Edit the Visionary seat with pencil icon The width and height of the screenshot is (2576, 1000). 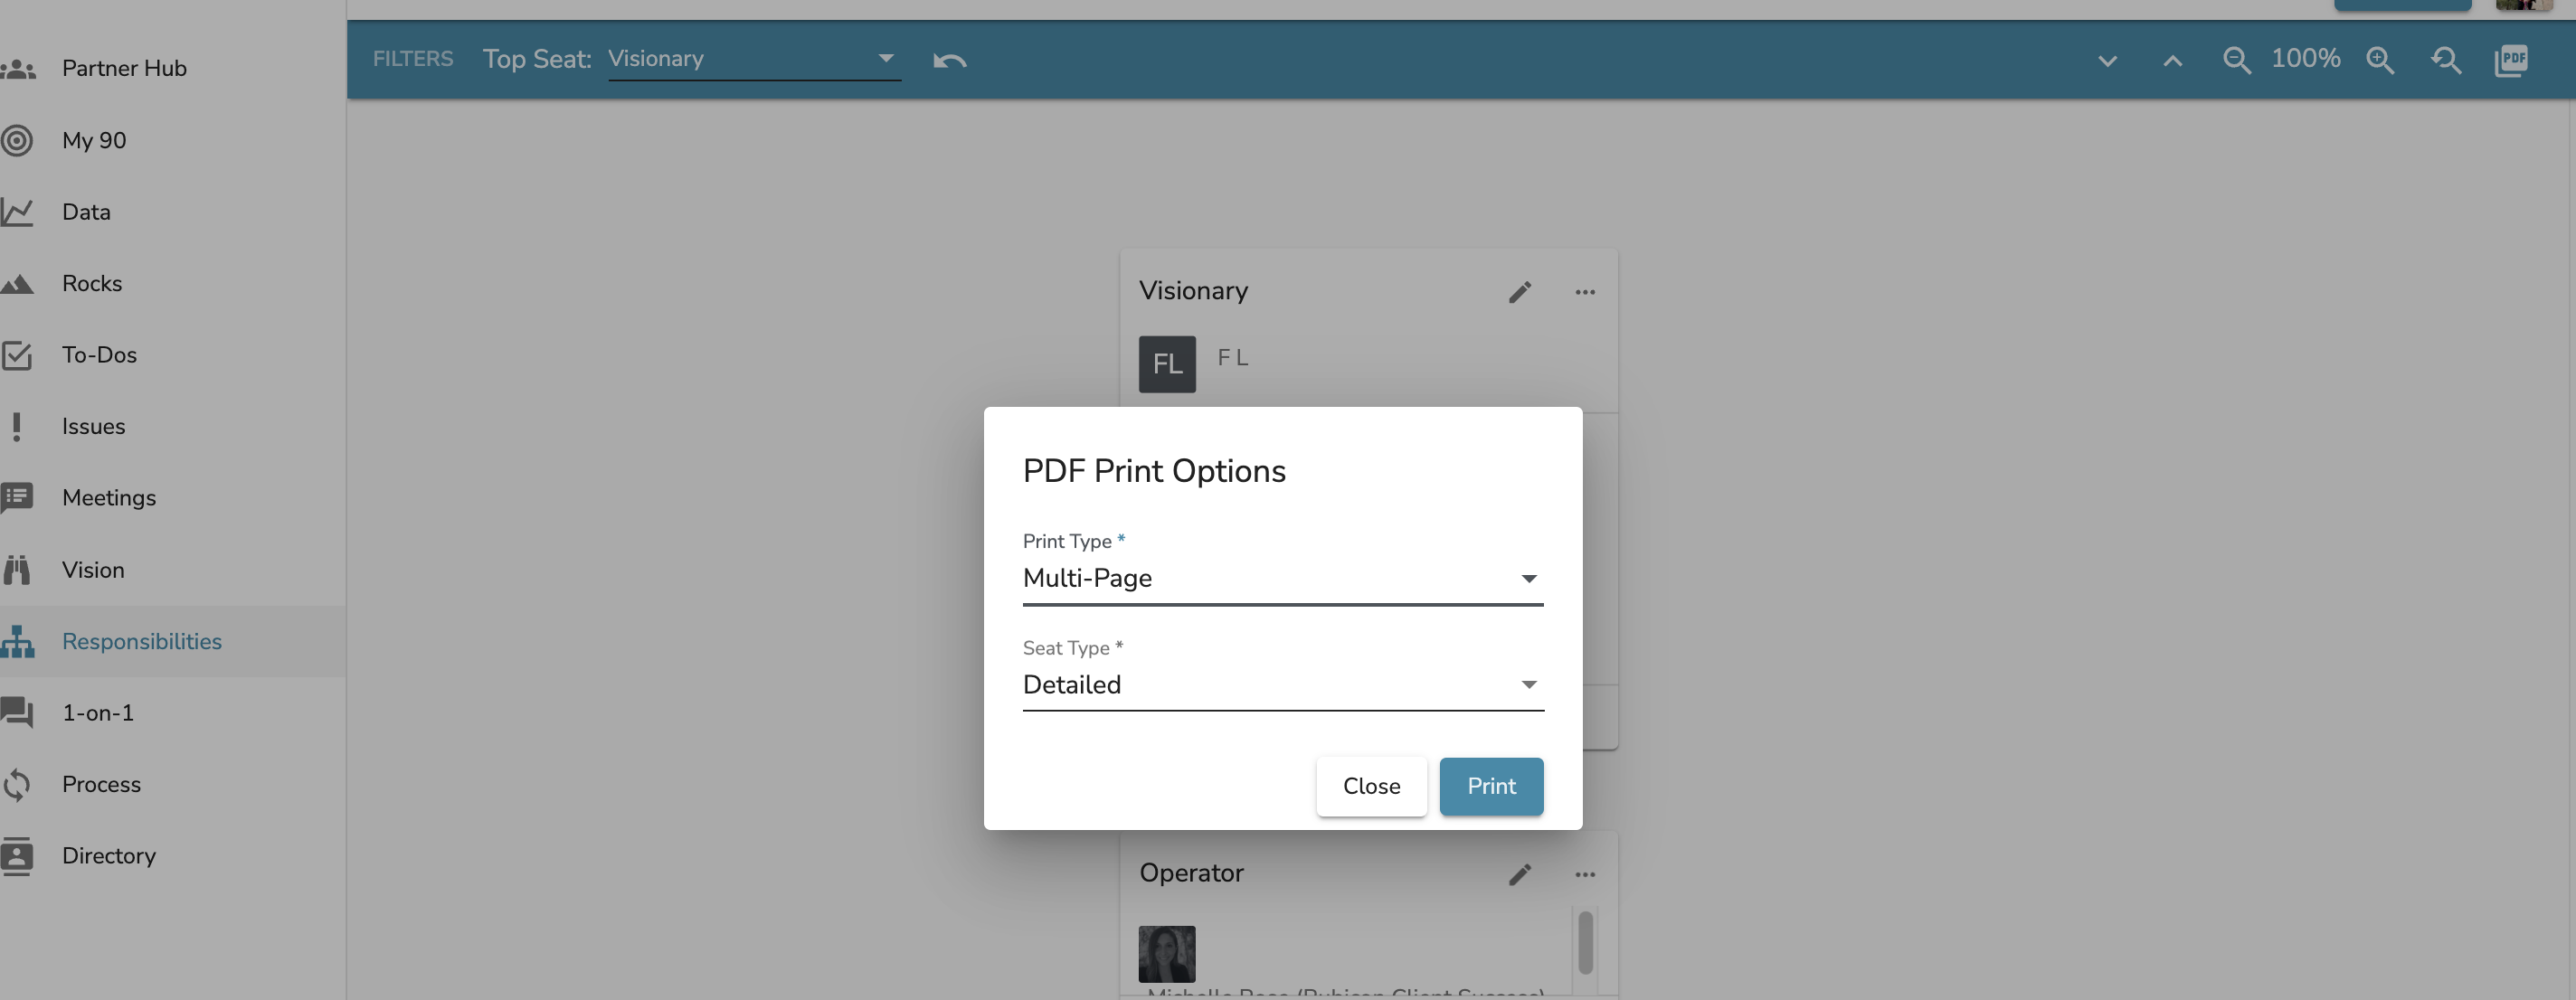tap(1519, 292)
